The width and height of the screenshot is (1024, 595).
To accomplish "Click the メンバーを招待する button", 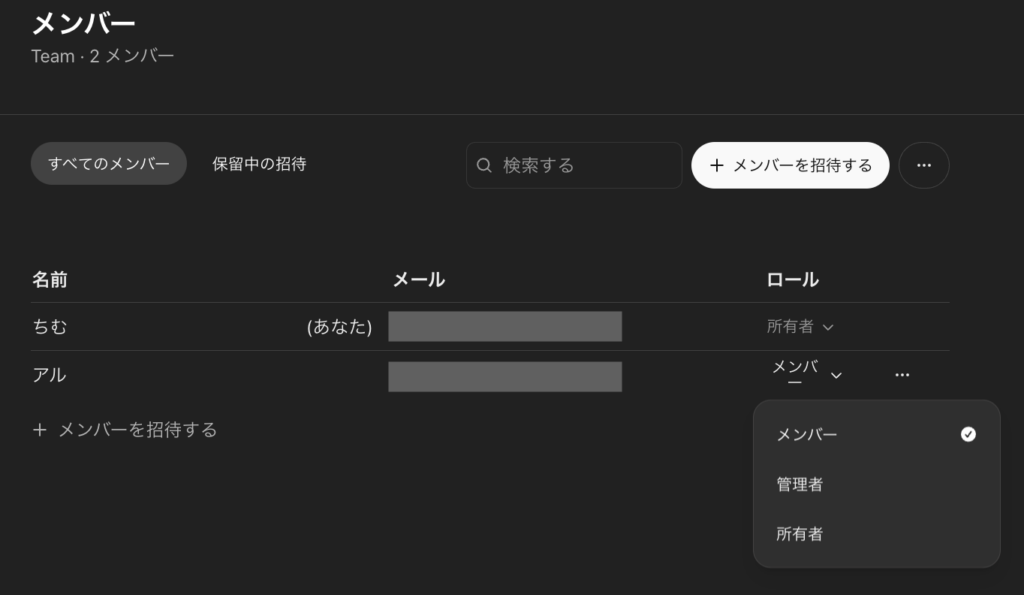I will coord(790,164).
